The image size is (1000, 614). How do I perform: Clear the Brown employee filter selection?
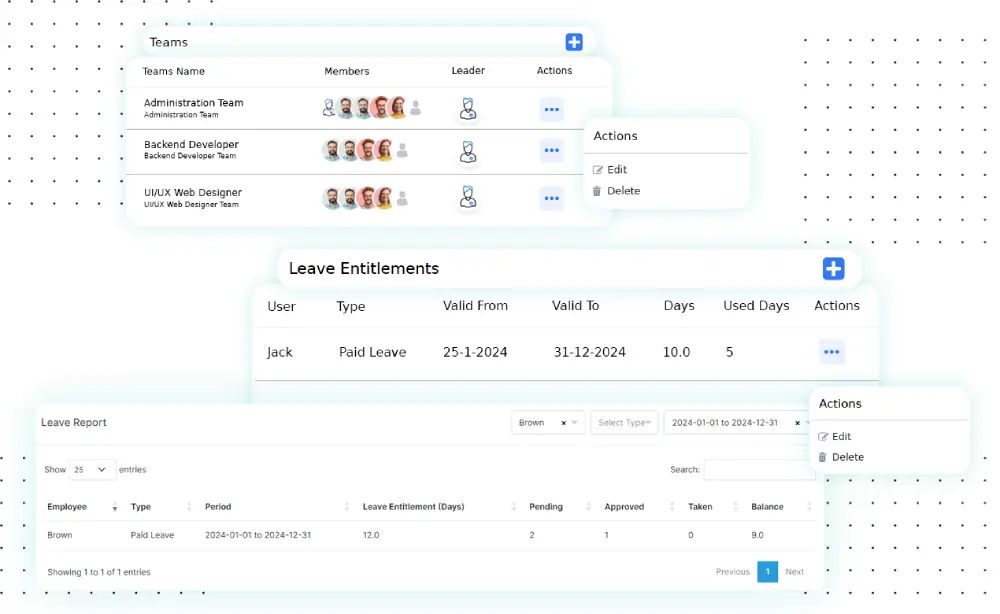563,423
